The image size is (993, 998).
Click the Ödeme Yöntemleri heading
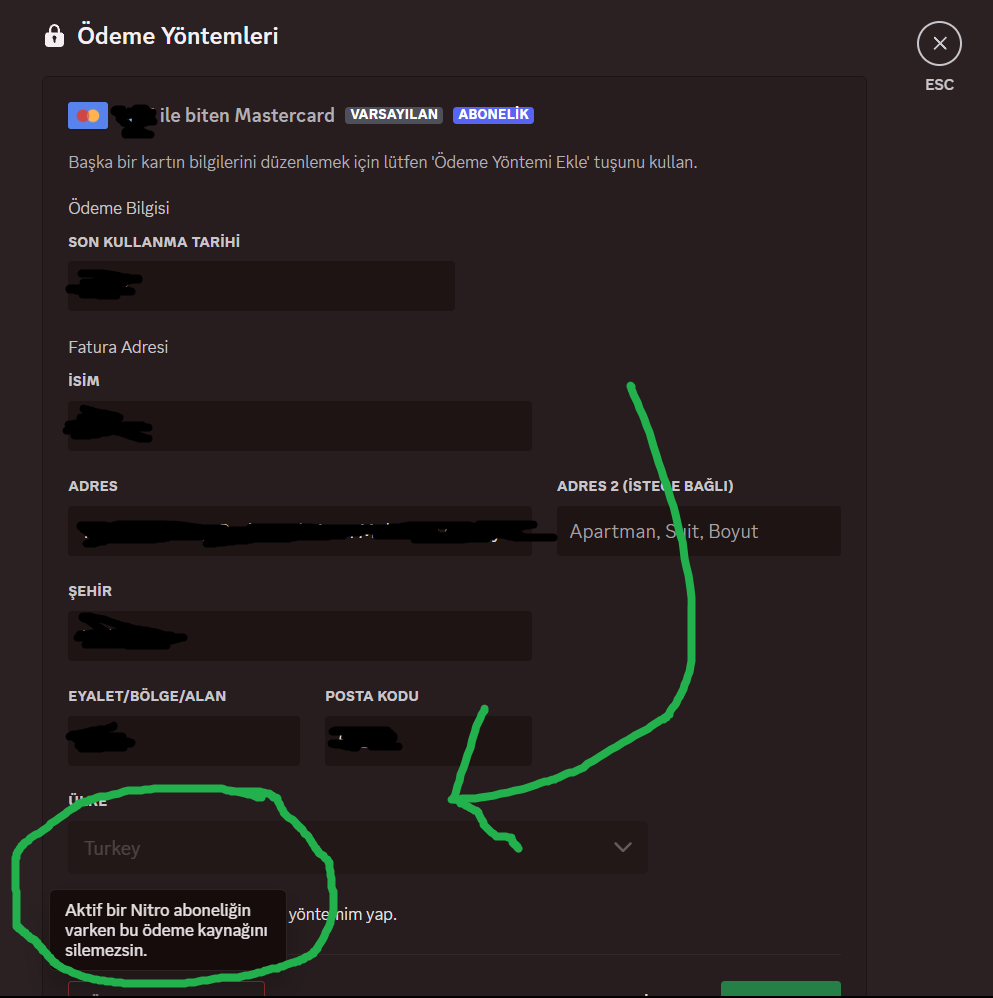click(178, 36)
